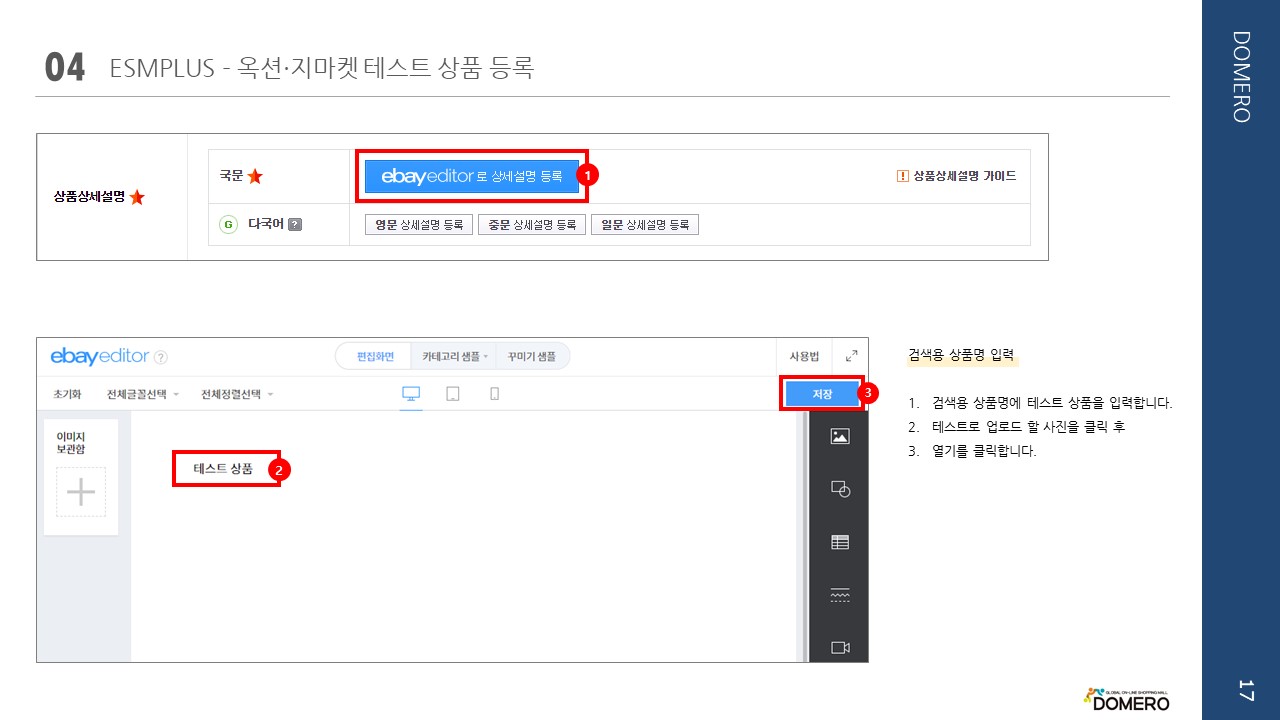Click the insert table icon in sidebar
Viewport: 1280px width, 720px height.
tap(840, 542)
